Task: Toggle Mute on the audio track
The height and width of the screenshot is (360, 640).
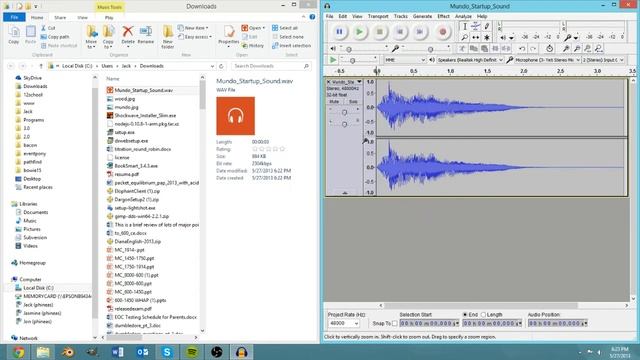Action: point(334,101)
